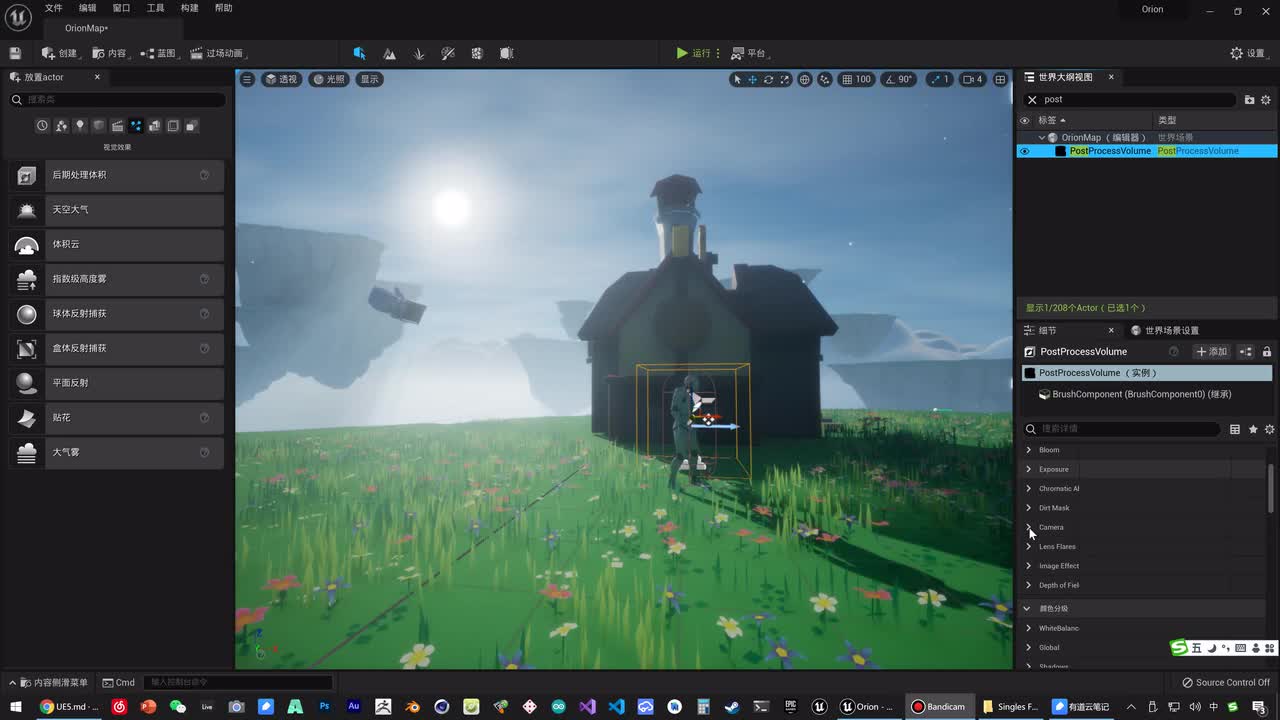1280x720 pixels.
Task: Collapse the 颜色分级 section
Action: [1027, 608]
